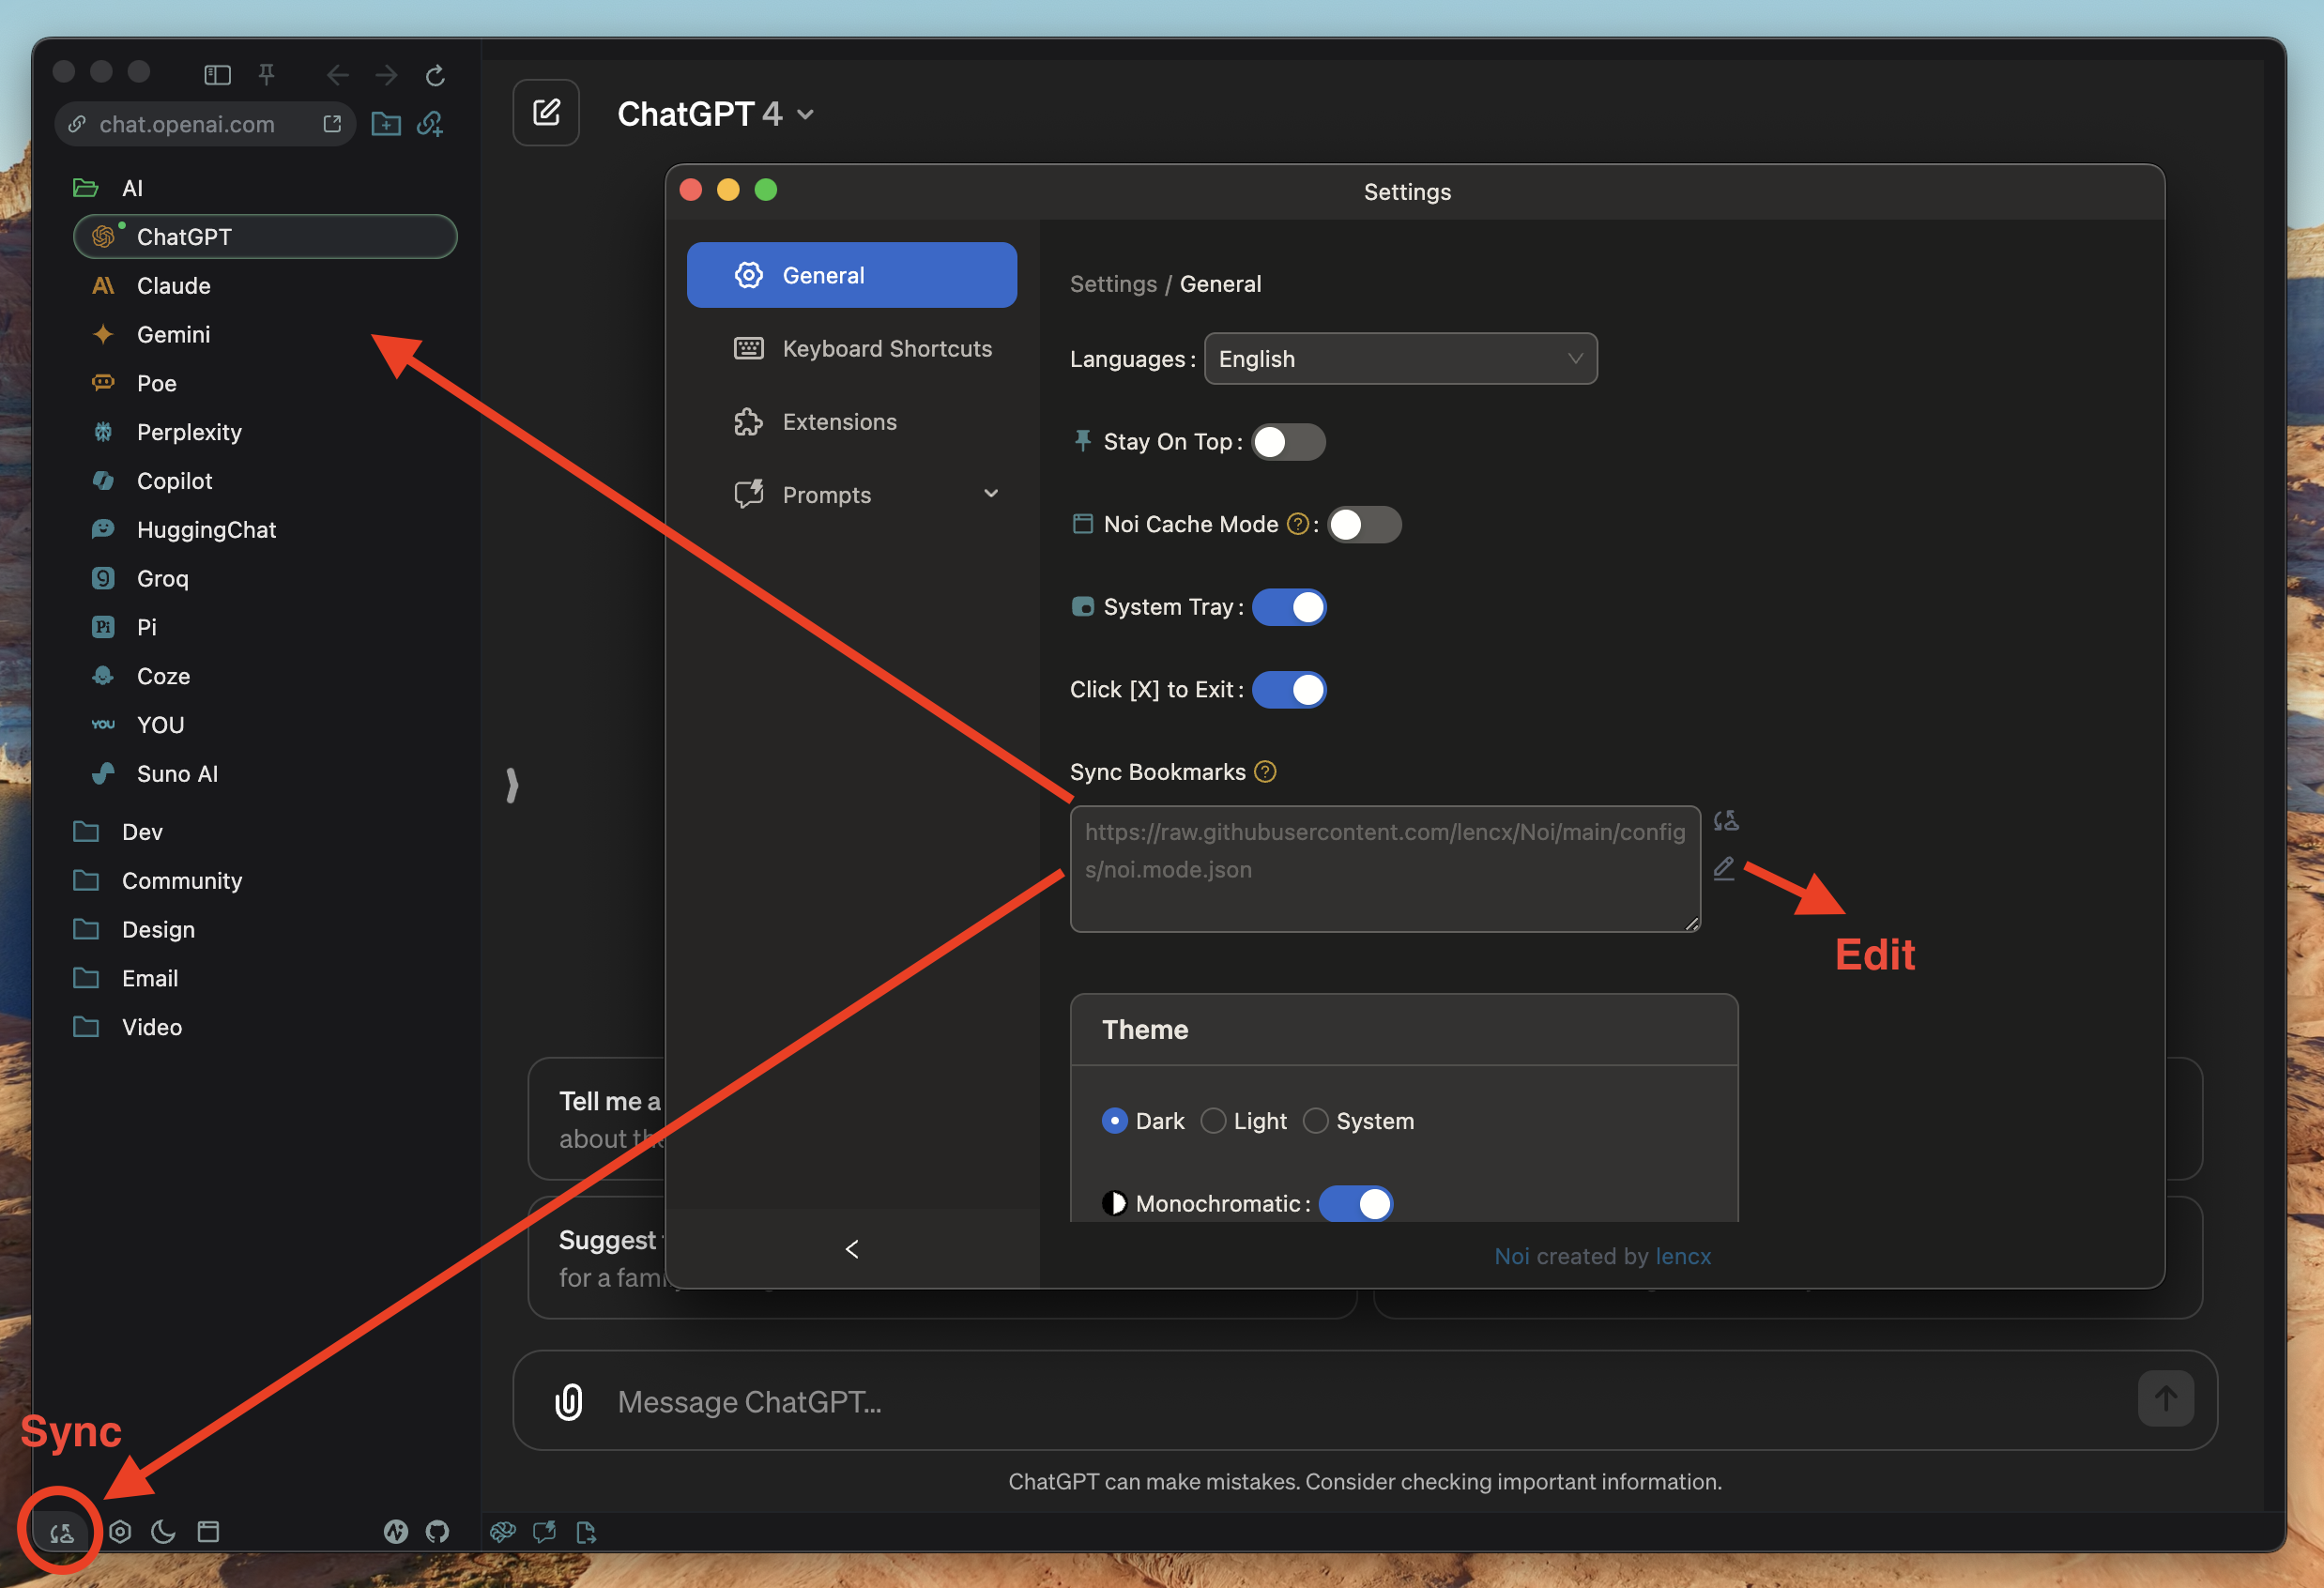Click the sync icon next to bookmarks URL
Viewport: 2324px width, 1588px height.
tap(1726, 821)
